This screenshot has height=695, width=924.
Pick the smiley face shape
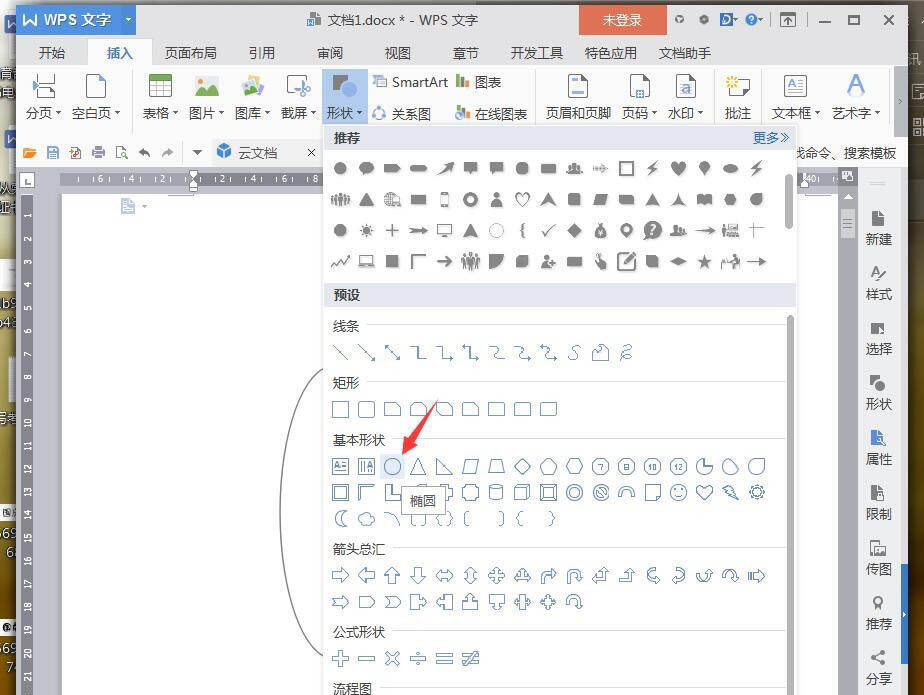click(678, 492)
